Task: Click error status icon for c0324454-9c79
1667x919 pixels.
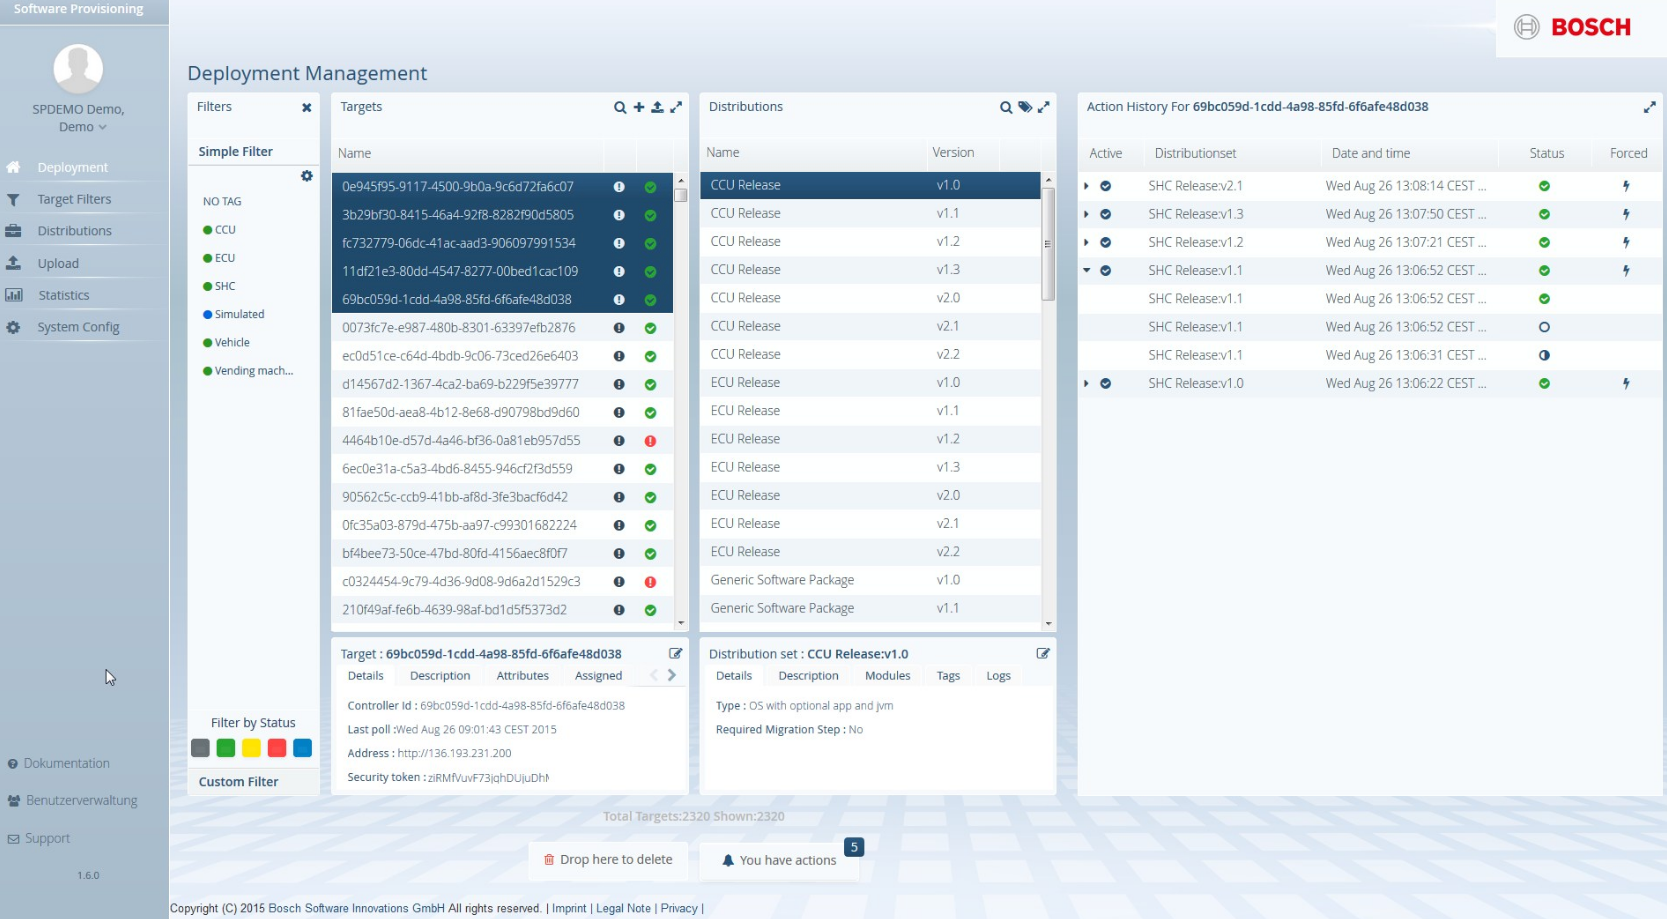Action: coord(650,582)
